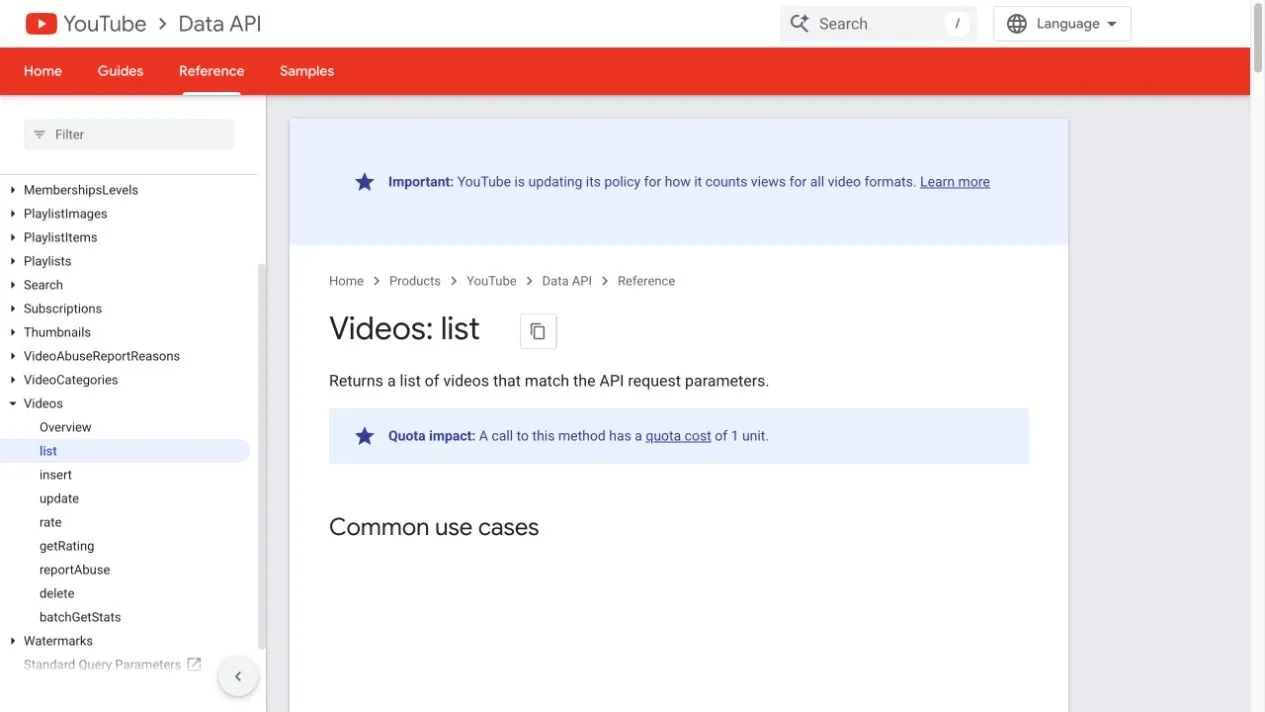The image size is (1265, 712).
Task: Expand the VideoAbuseReportReasons section
Action: 13,356
